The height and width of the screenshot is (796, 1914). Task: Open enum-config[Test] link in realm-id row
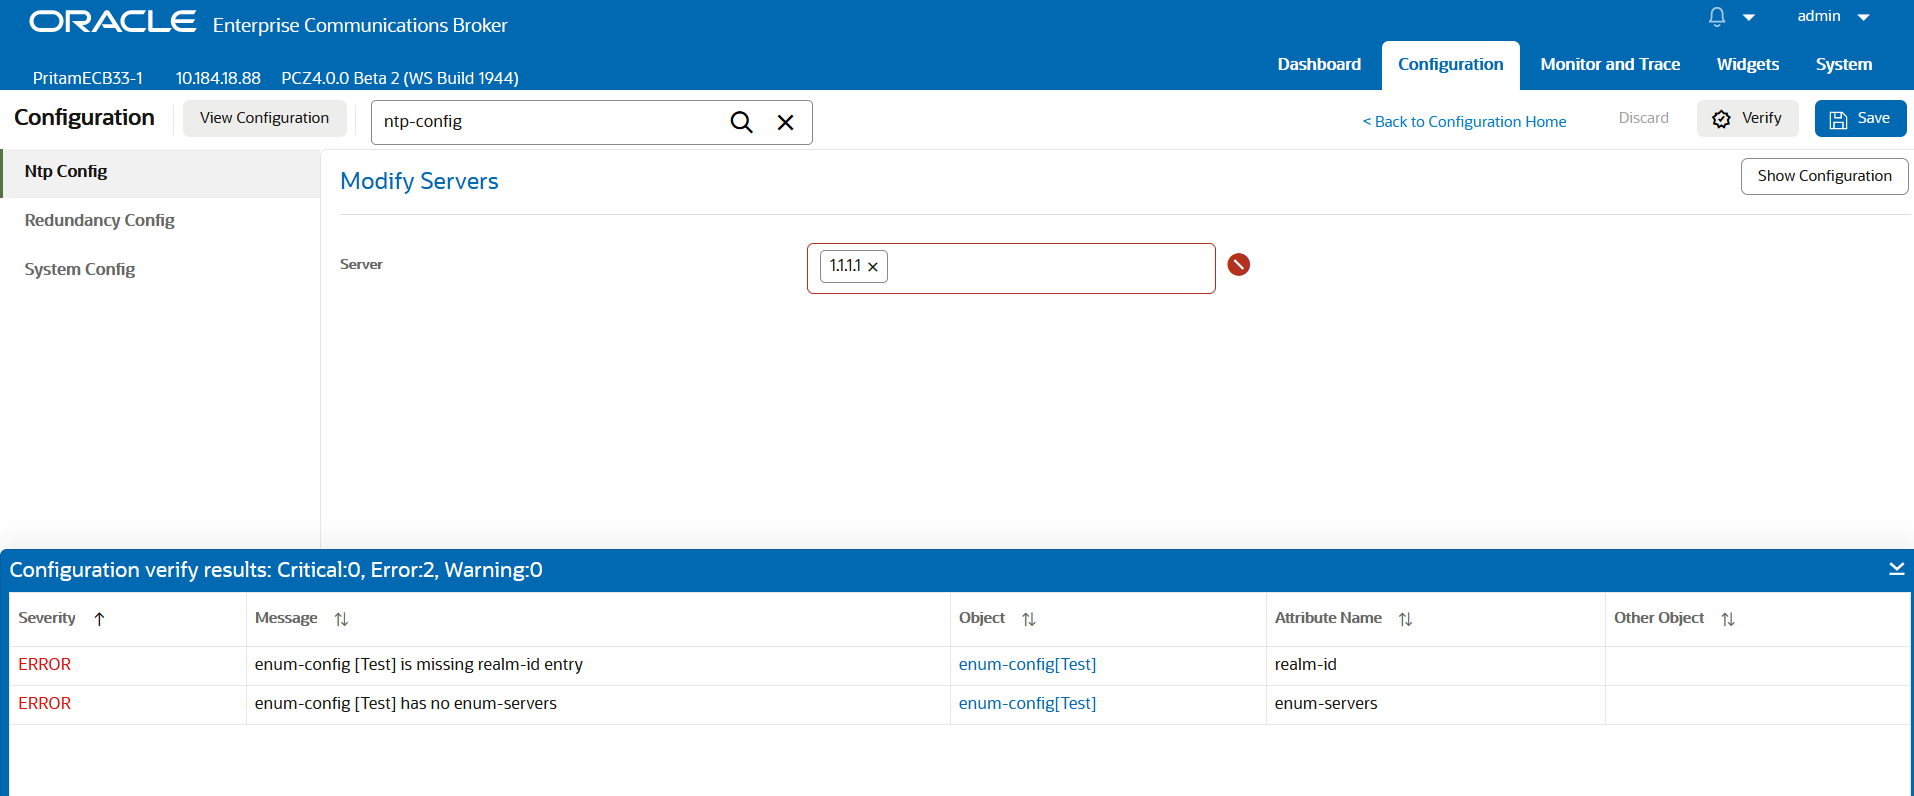pyautogui.click(x=1027, y=664)
